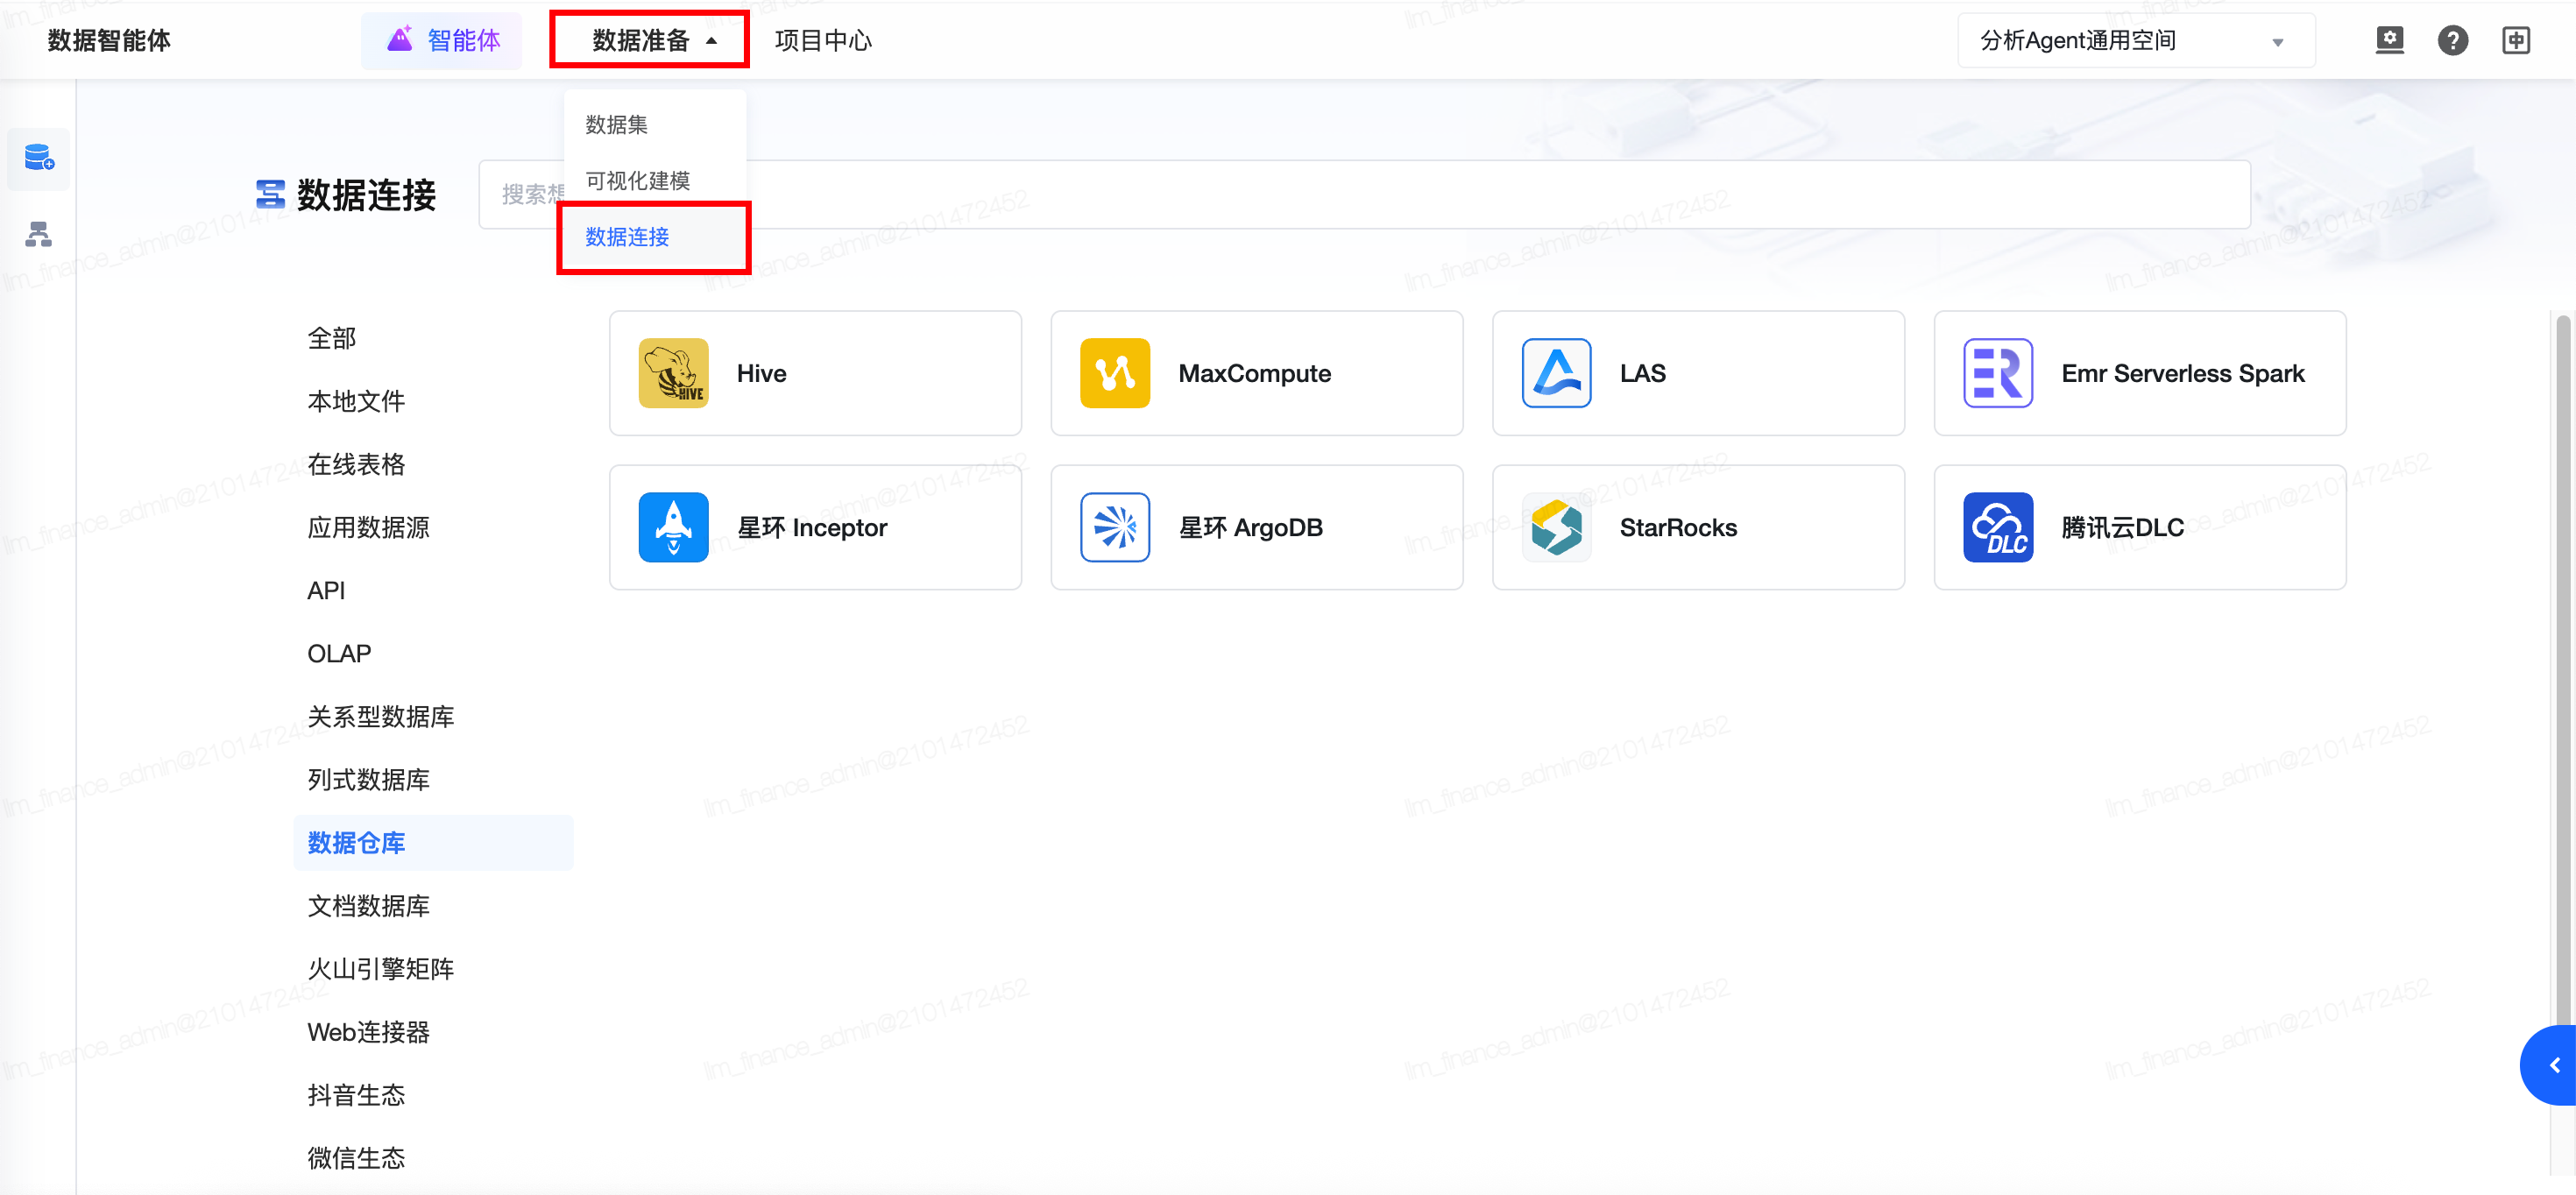Open the Emr Serverless Spark label
2576x1195 pixels.
(x=2183, y=373)
